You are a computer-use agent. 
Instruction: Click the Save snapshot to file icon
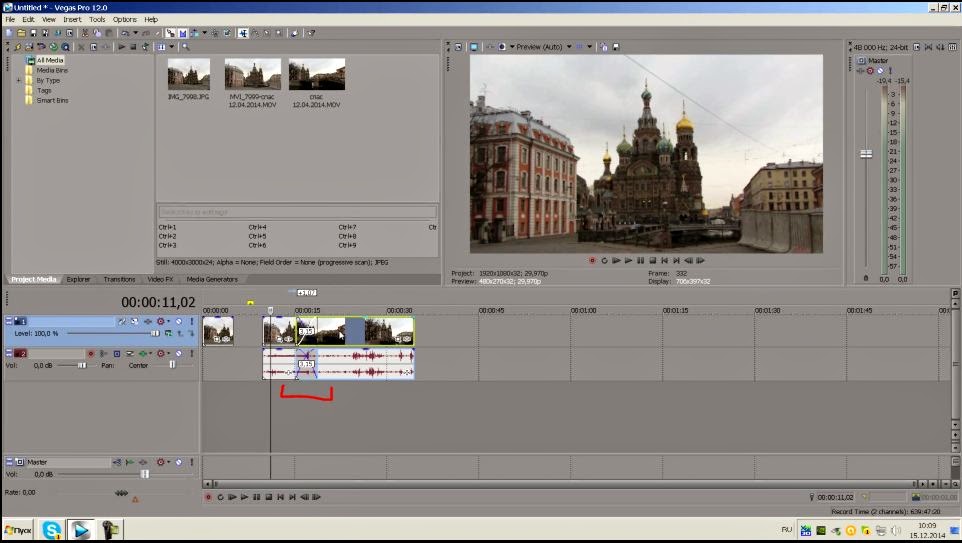(616, 47)
